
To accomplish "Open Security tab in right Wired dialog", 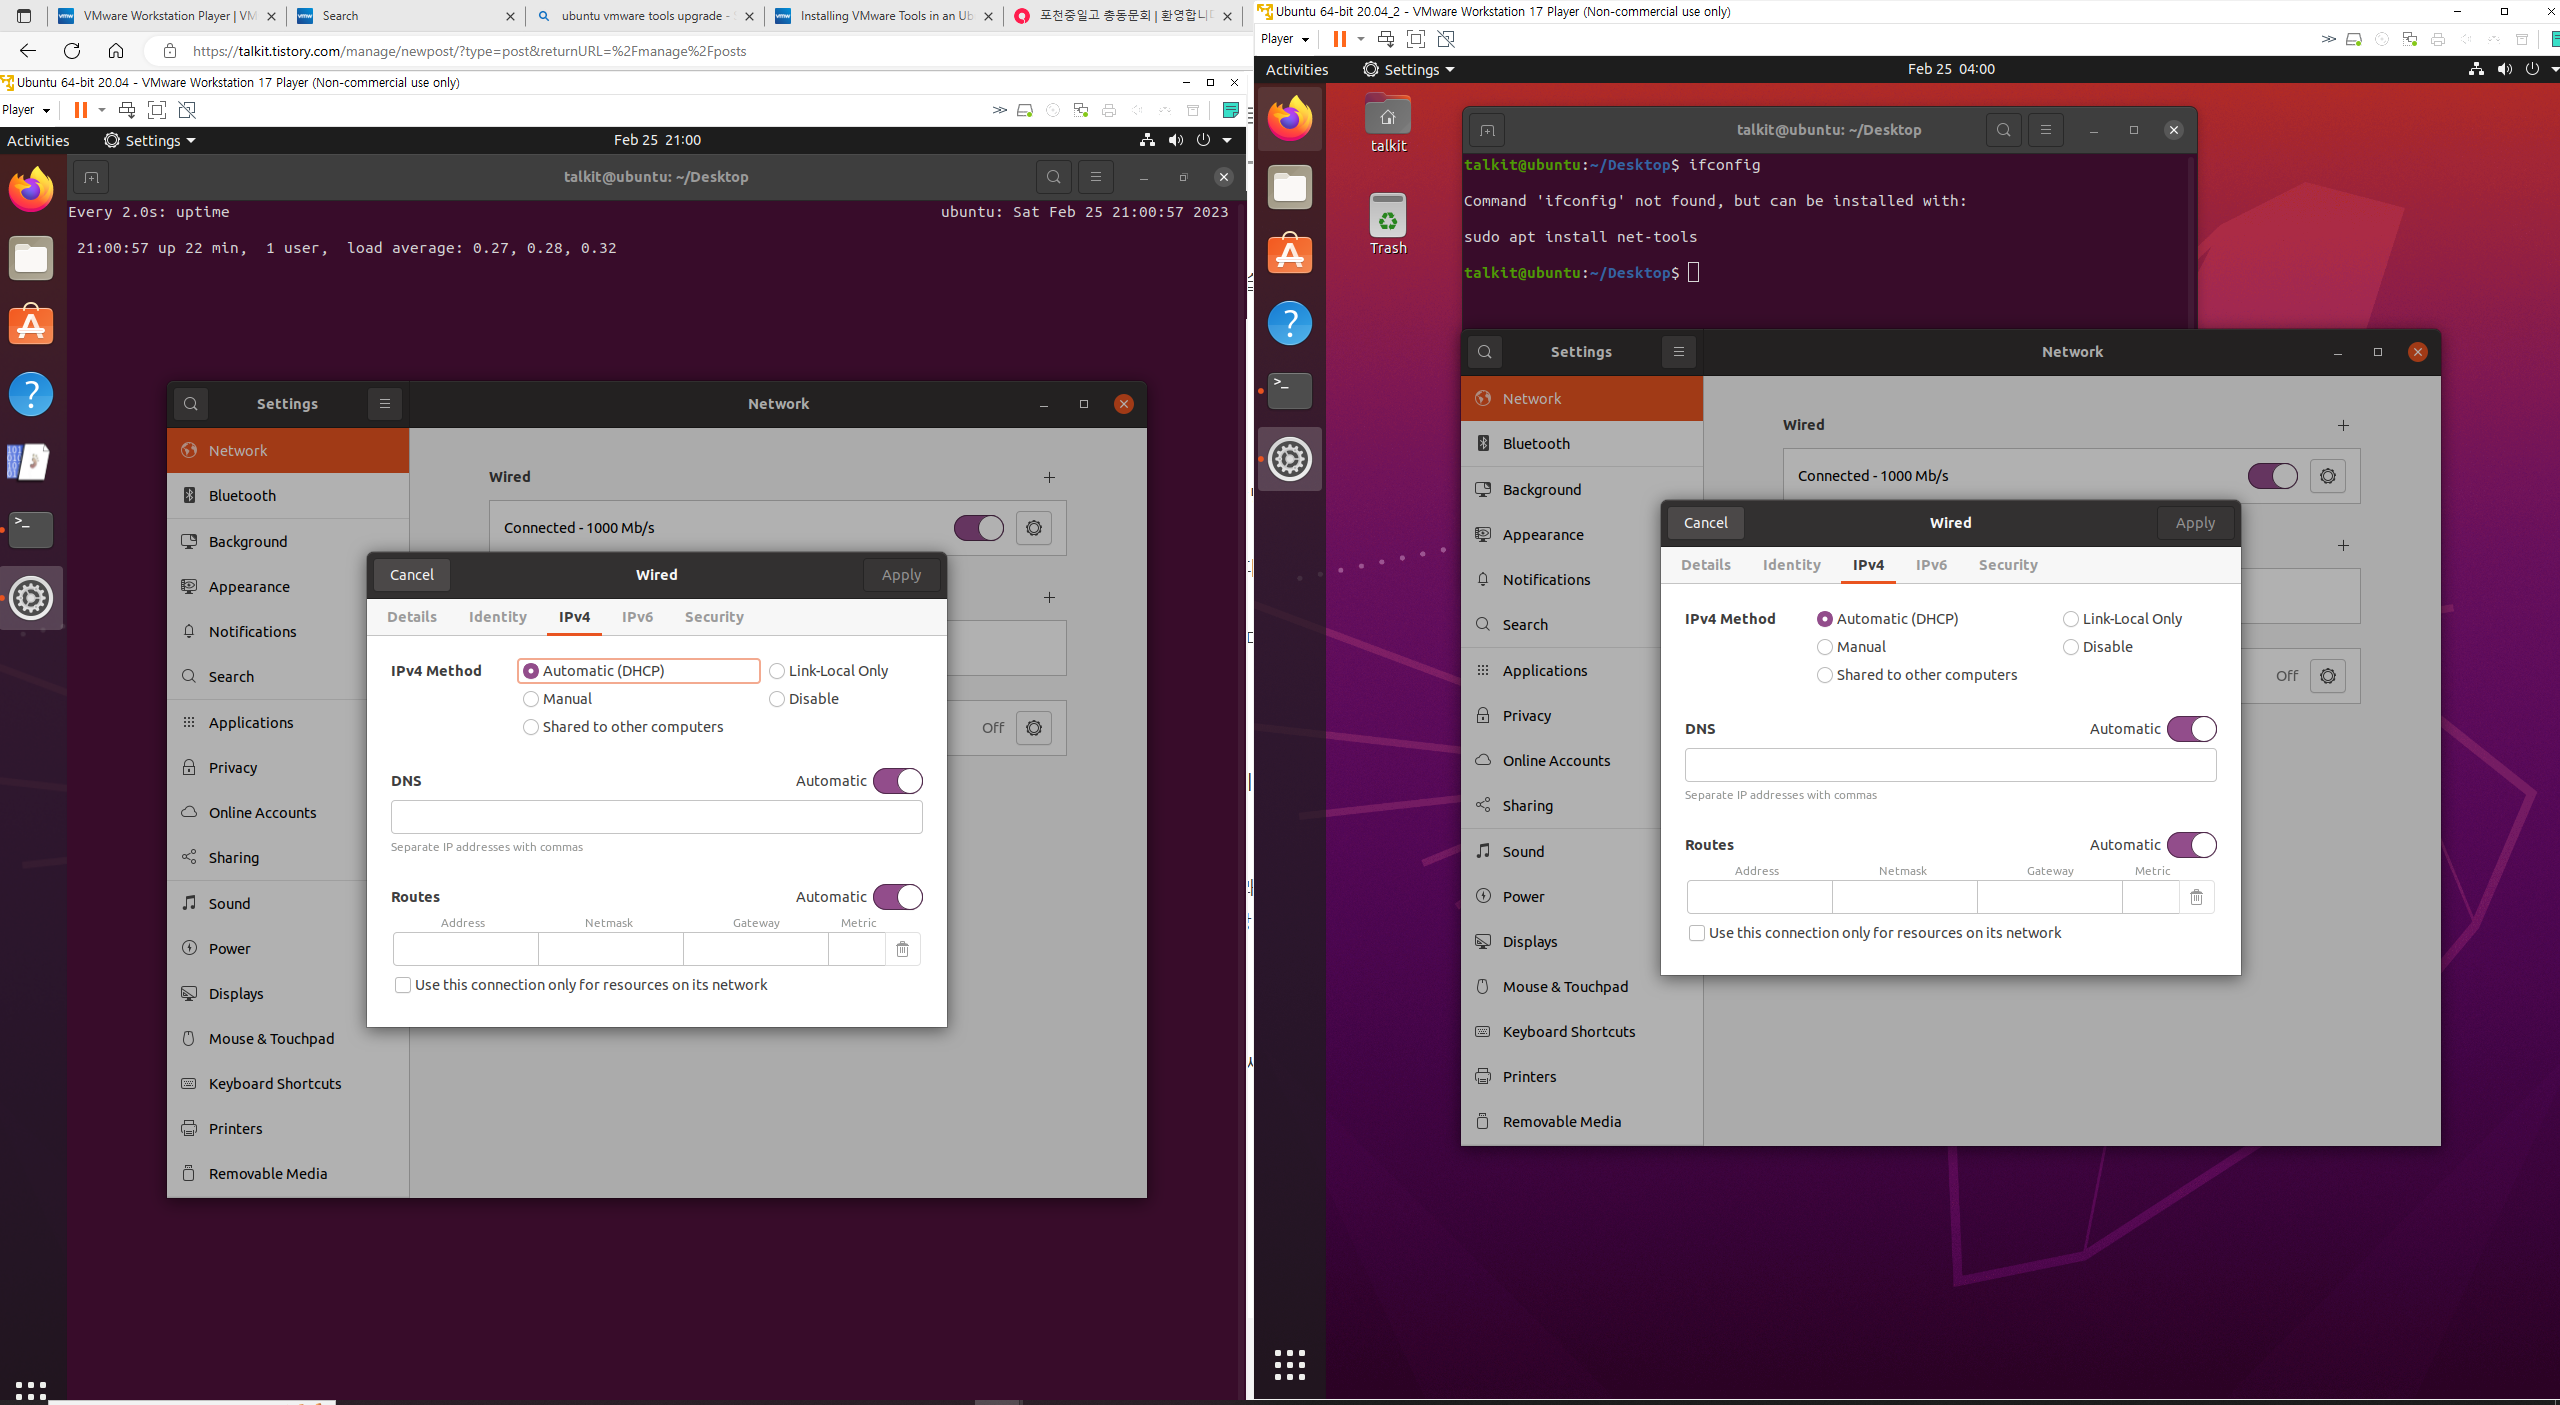I will (x=2007, y=565).
